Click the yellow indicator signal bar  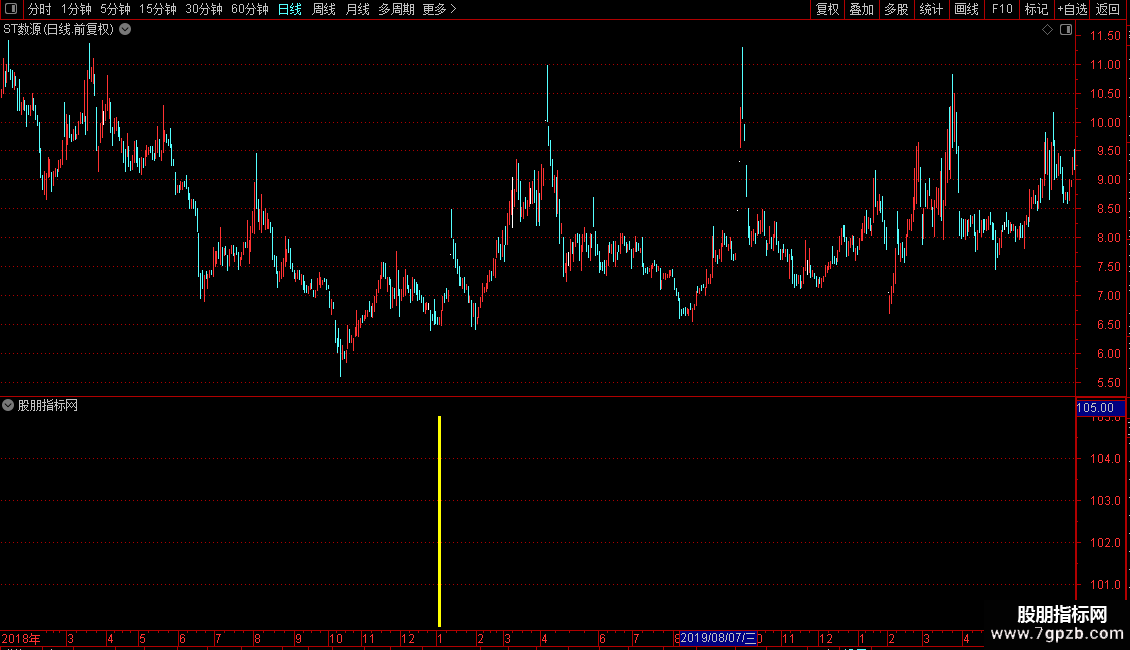click(x=440, y=521)
